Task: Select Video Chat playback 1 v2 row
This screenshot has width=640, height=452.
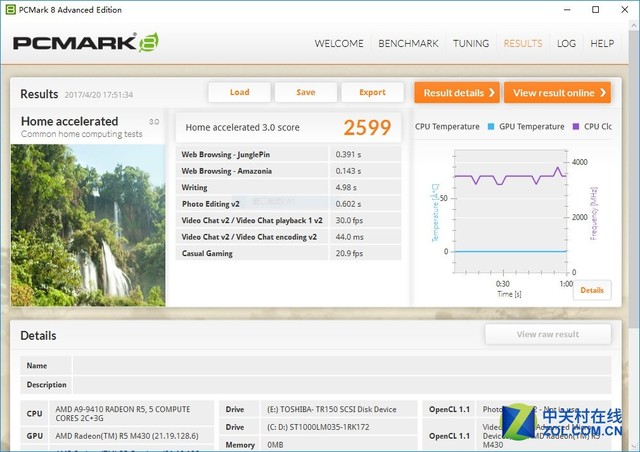Action: coord(289,220)
